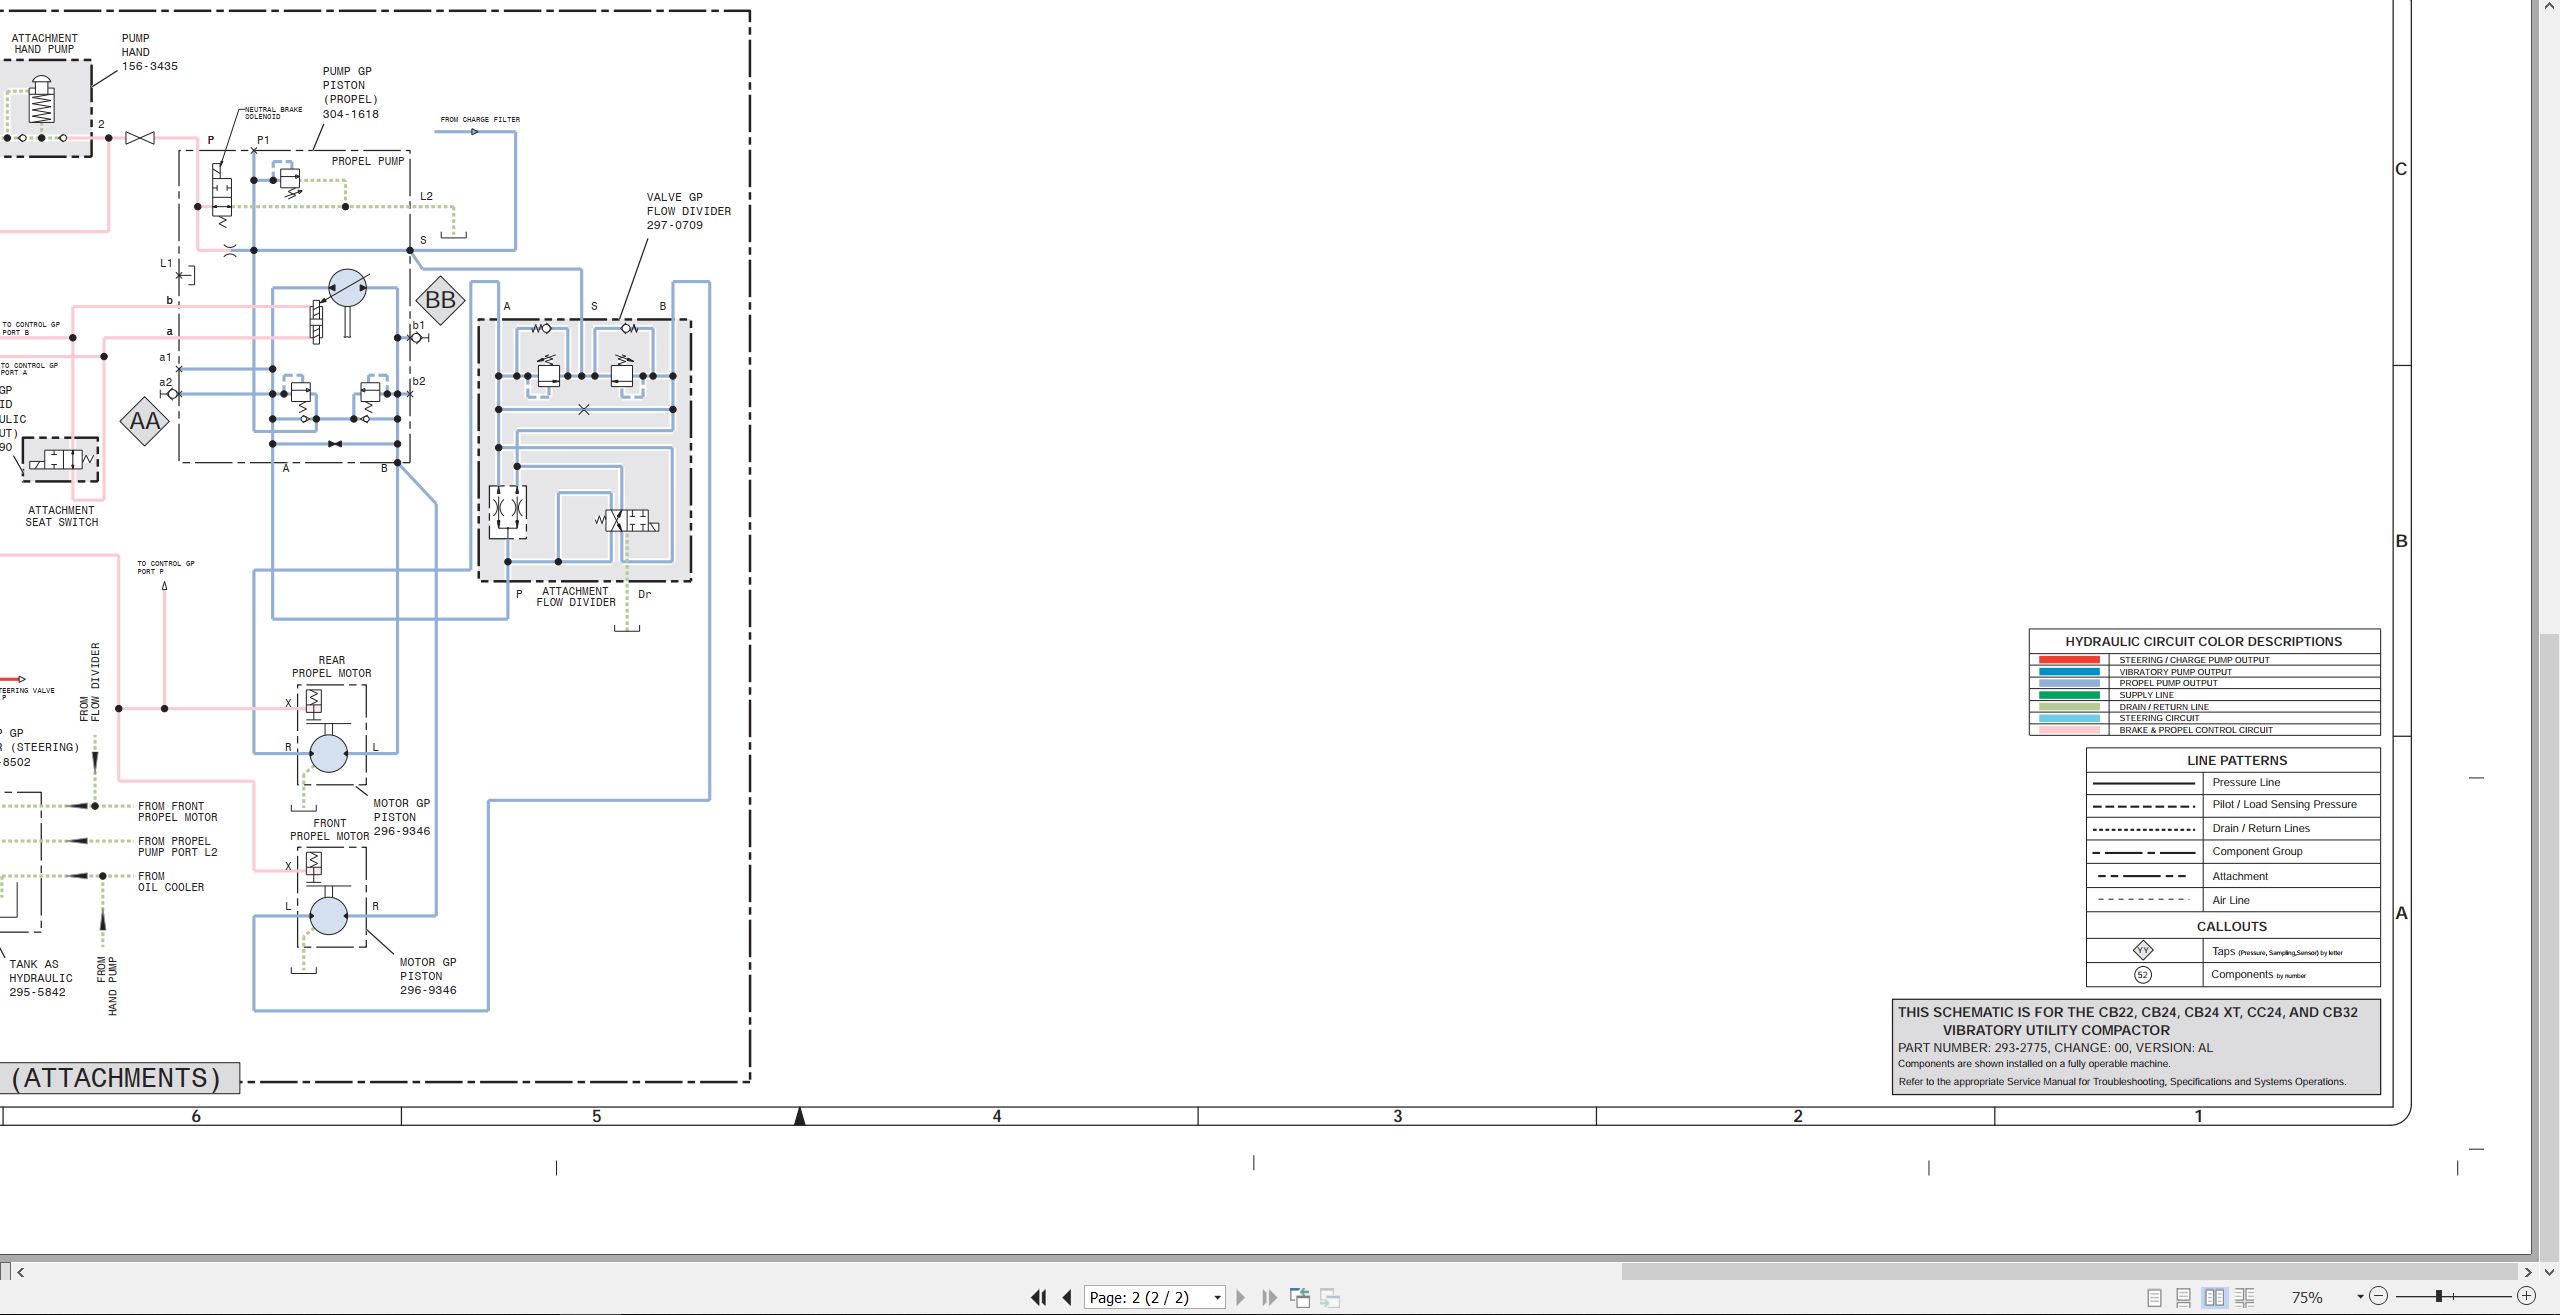Jump to the last page
Image resolution: width=2560 pixels, height=1315 pixels.
(1270, 1297)
